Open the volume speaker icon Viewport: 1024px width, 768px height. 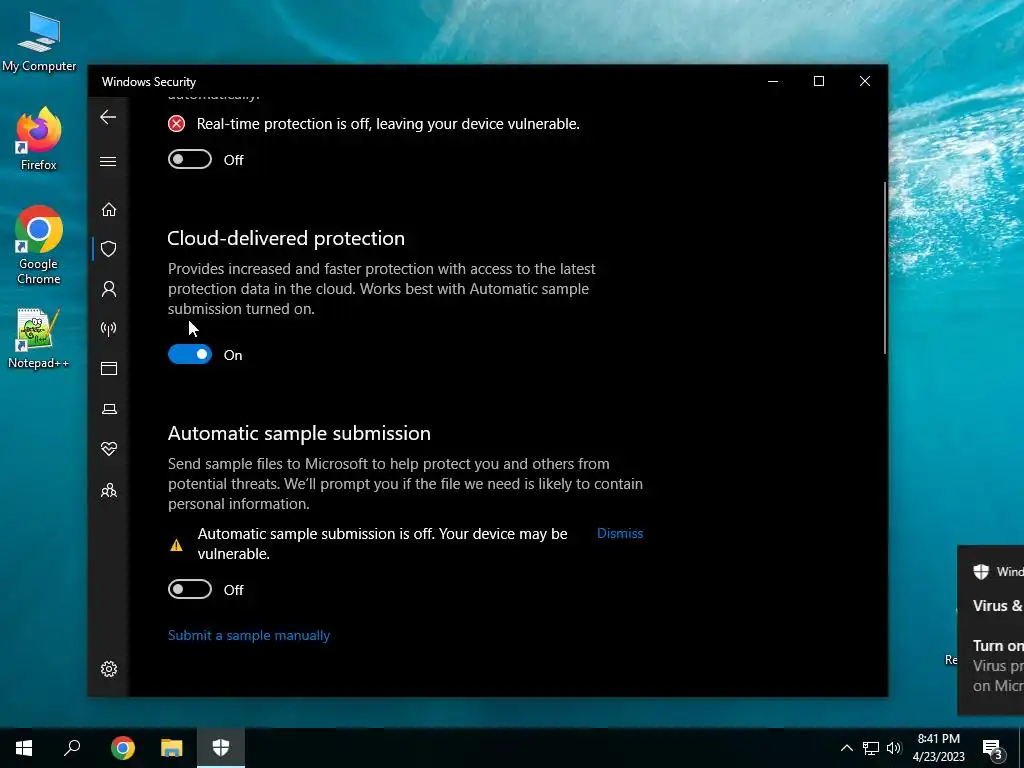point(894,748)
